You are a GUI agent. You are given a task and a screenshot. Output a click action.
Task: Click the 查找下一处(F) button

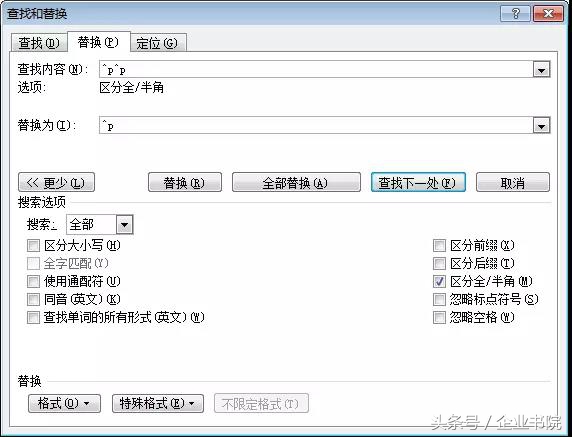coord(418,182)
